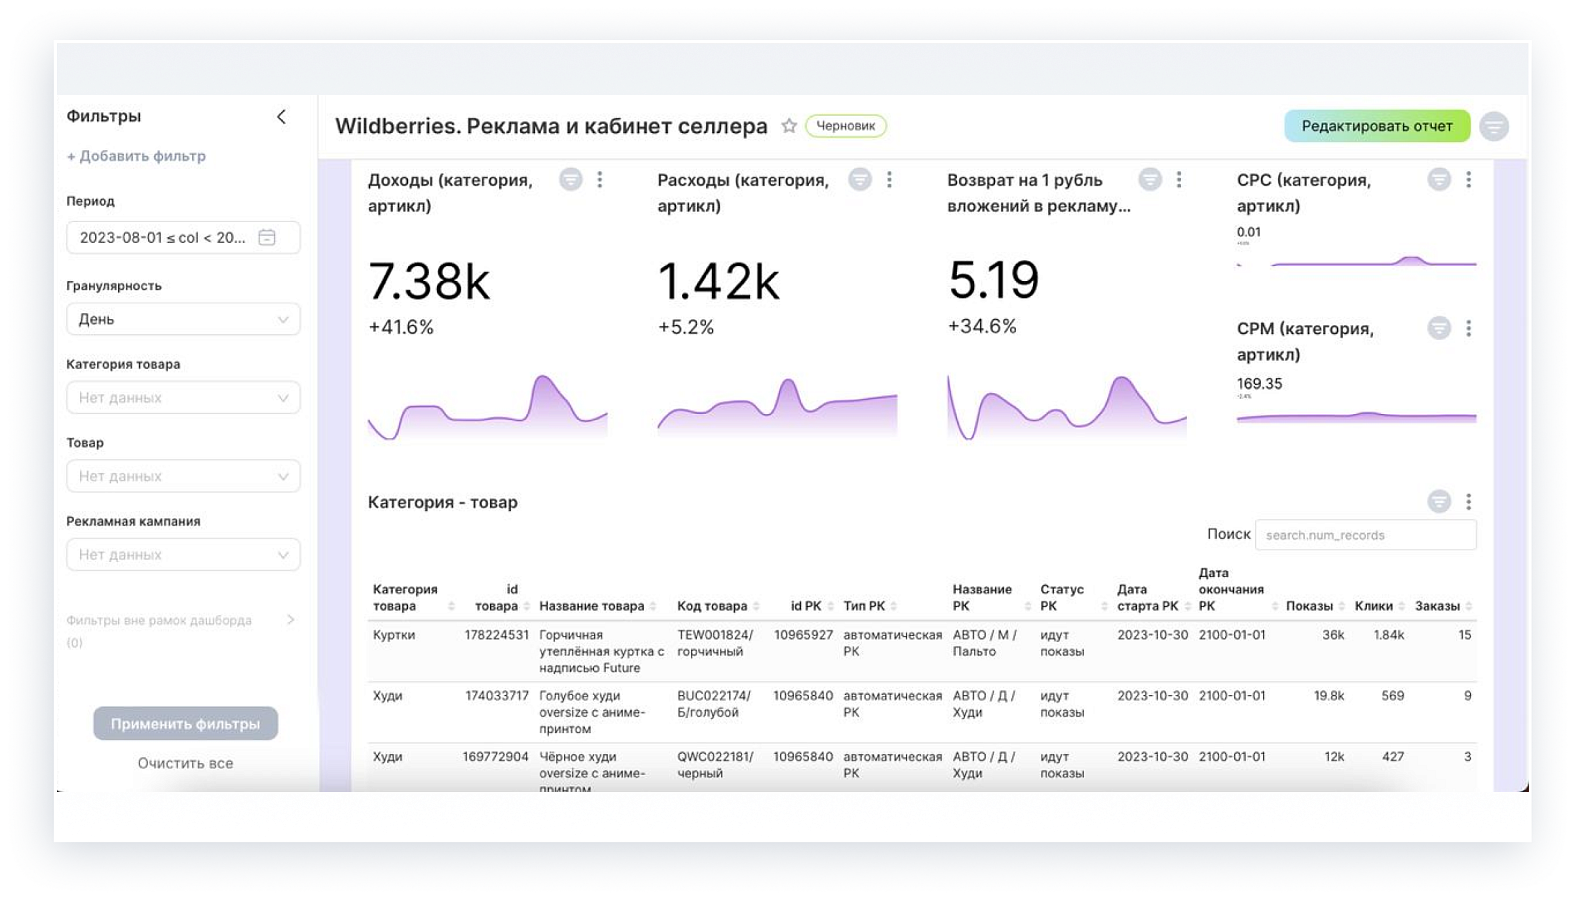Click the Возврат на 1 рубль sparkline chart
Image resolution: width=1576 pixels, height=900 pixels.
click(1067, 407)
